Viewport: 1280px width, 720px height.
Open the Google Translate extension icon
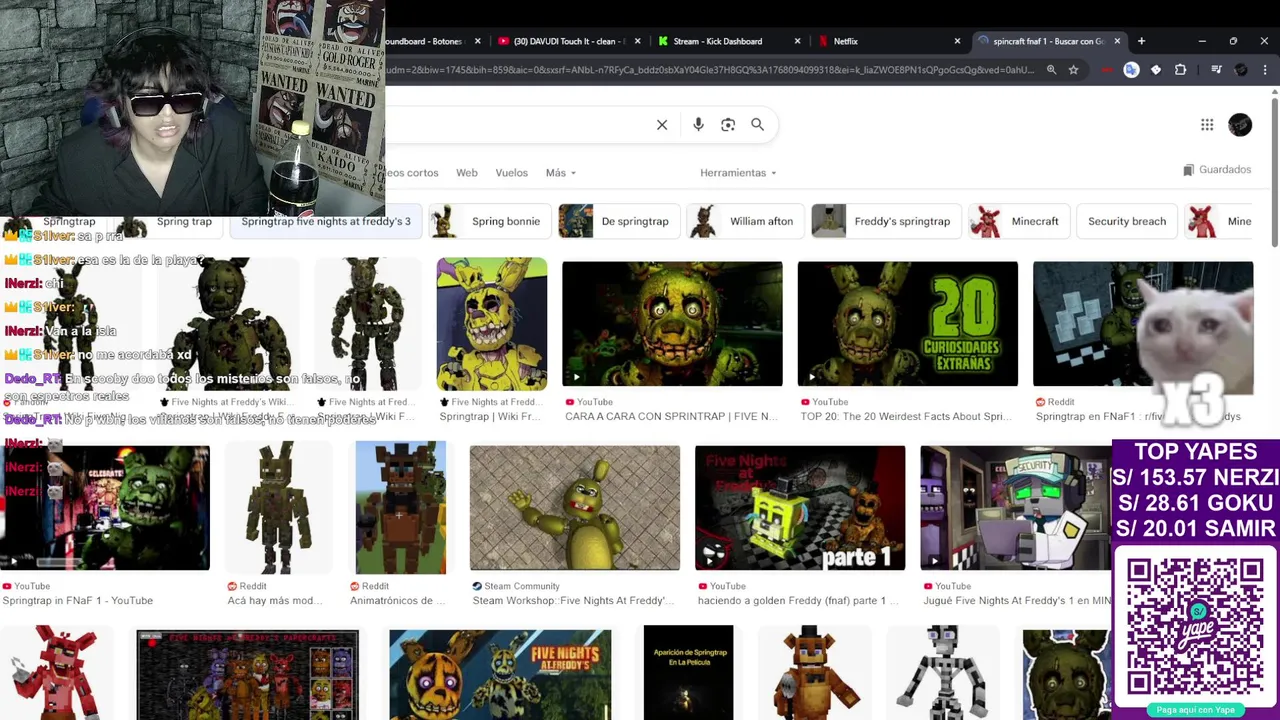1131,70
